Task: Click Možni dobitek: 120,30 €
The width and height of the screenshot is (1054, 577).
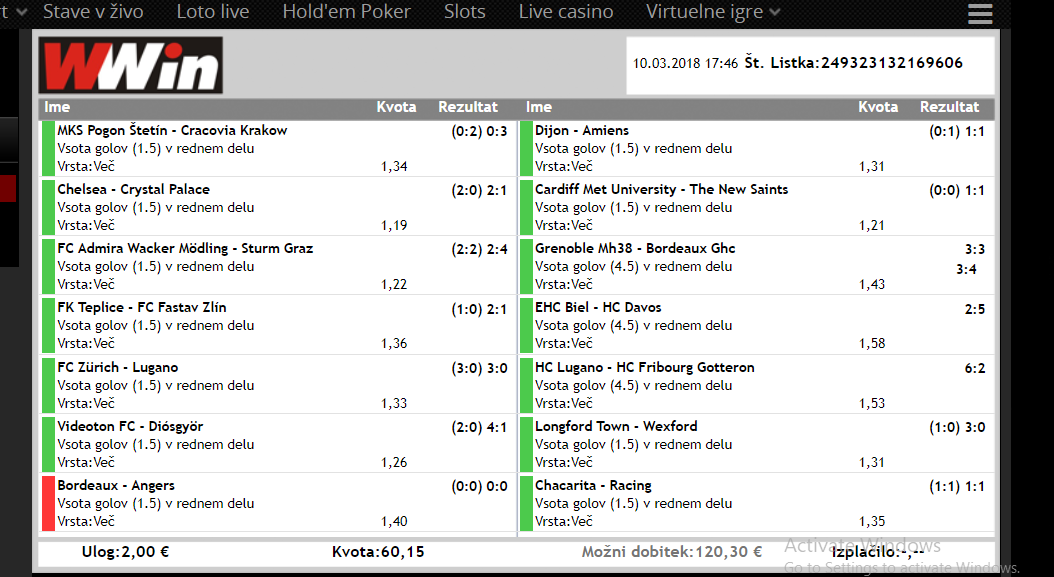Action: [672, 552]
